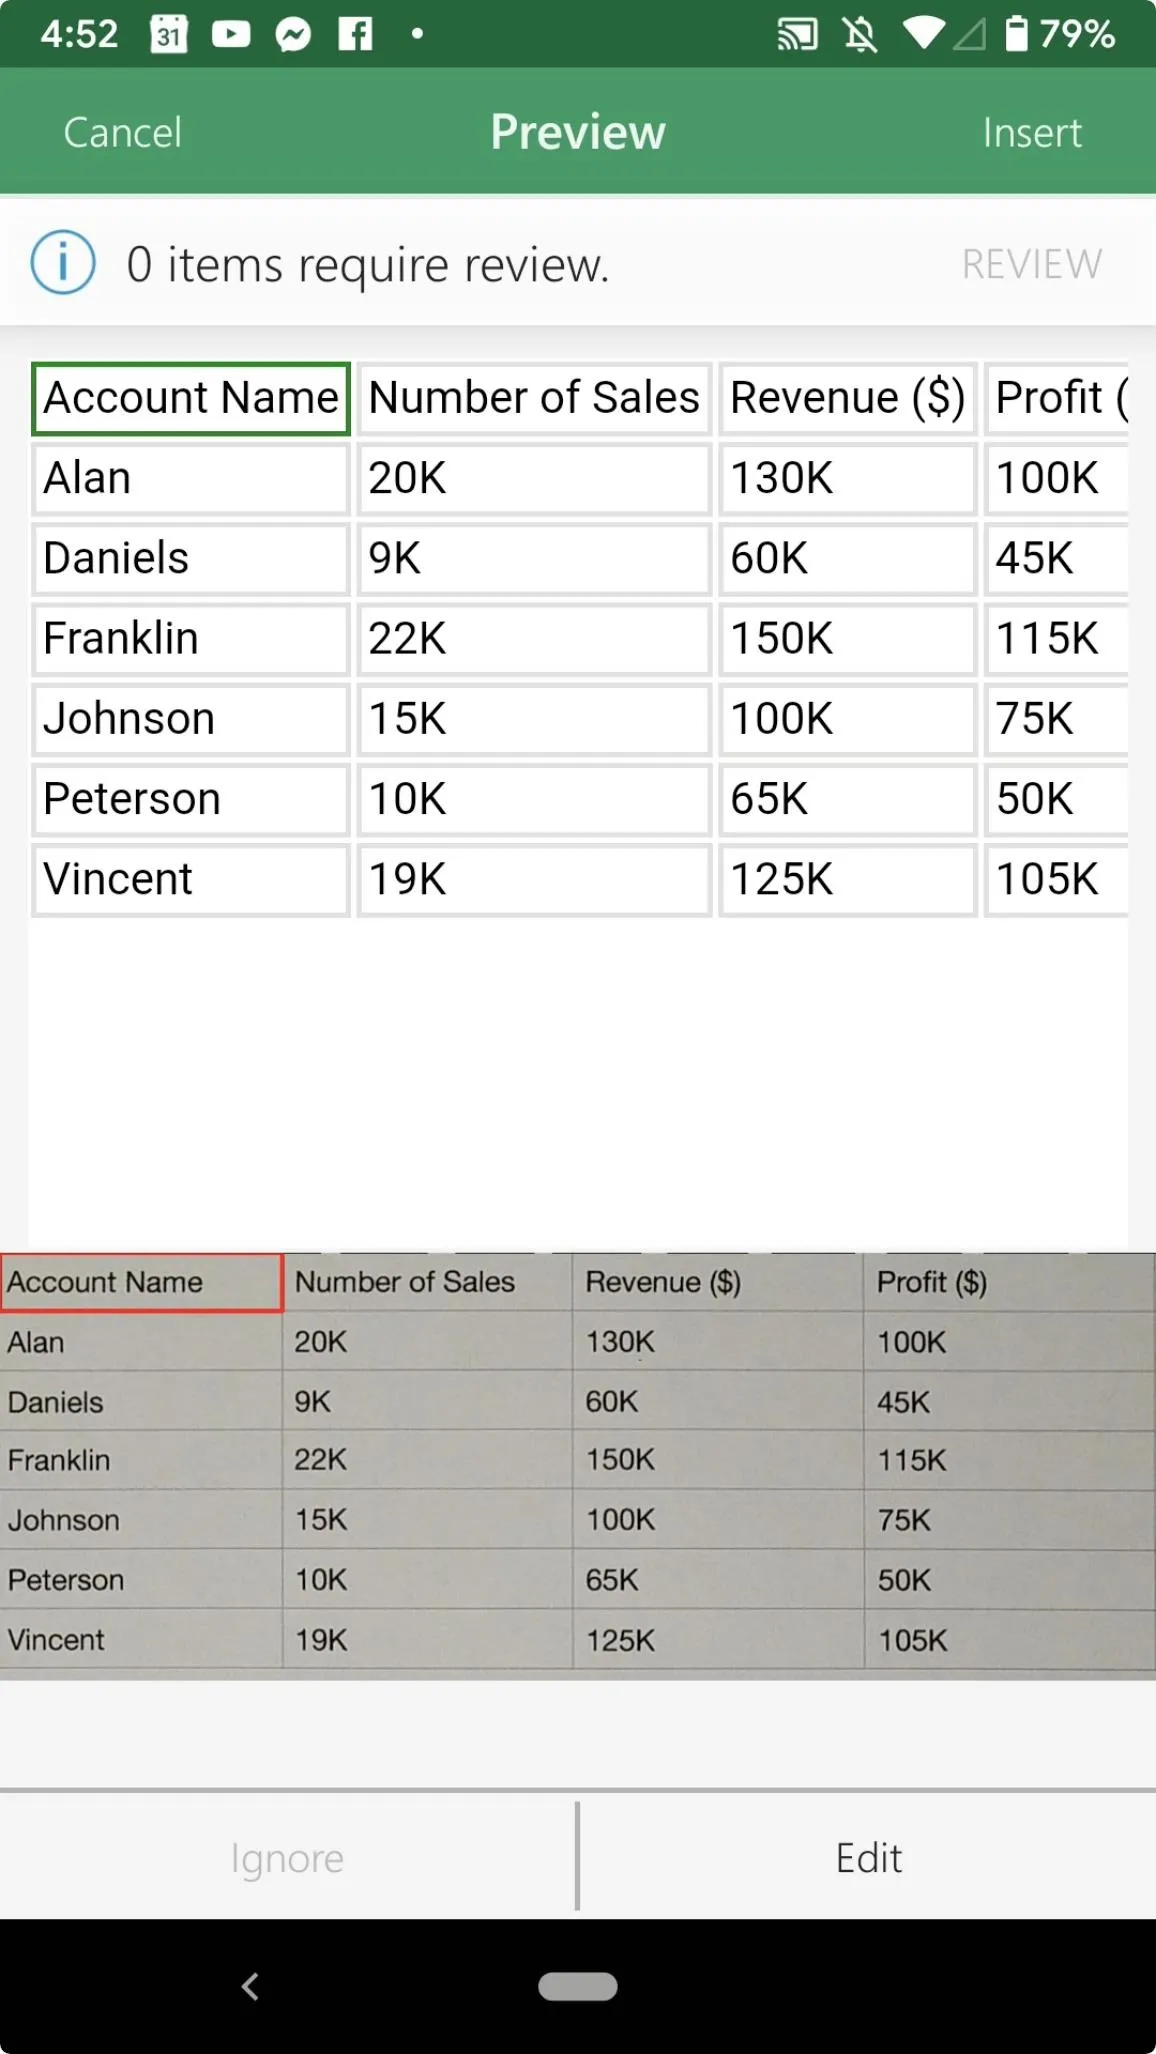This screenshot has width=1156, height=2054.
Task: Select the Number of Sales header cell
Action: pyautogui.click(x=534, y=398)
